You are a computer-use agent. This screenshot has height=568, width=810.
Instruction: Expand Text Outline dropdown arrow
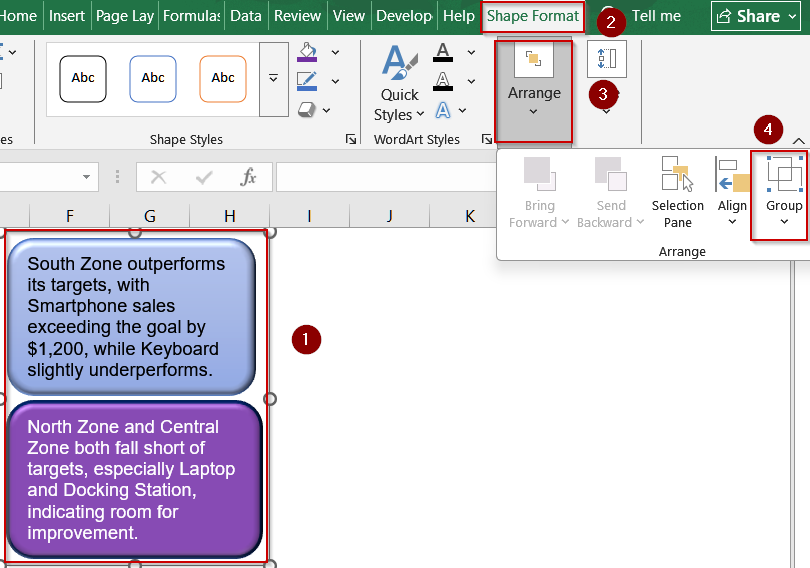(x=471, y=82)
